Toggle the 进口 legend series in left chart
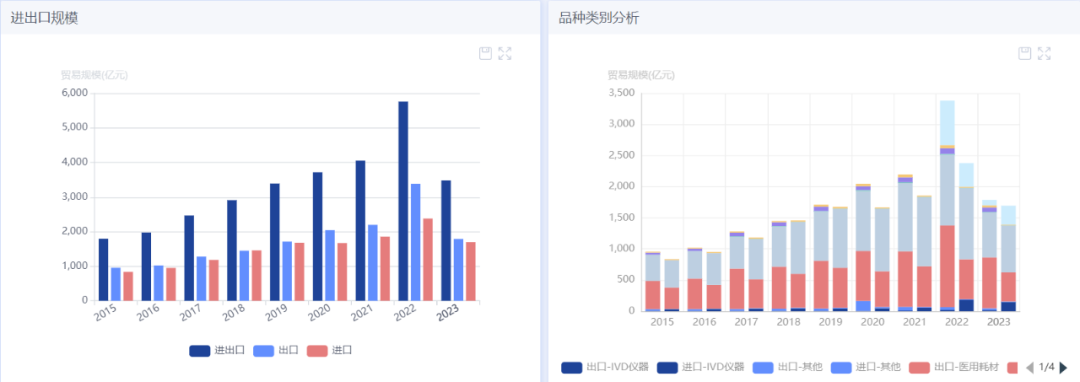Image resolution: width=1080 pixels, height=382 pixels. (x=329, y=351)
